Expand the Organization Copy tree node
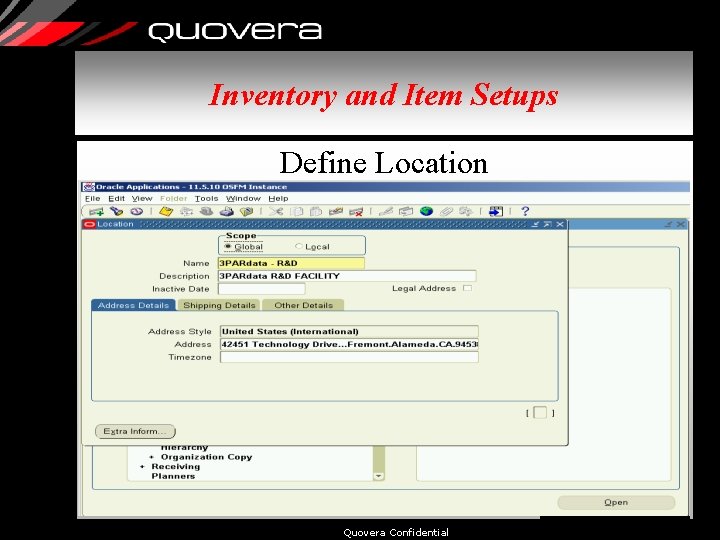Screen dimensions: 720x540 tap(152, 457)
